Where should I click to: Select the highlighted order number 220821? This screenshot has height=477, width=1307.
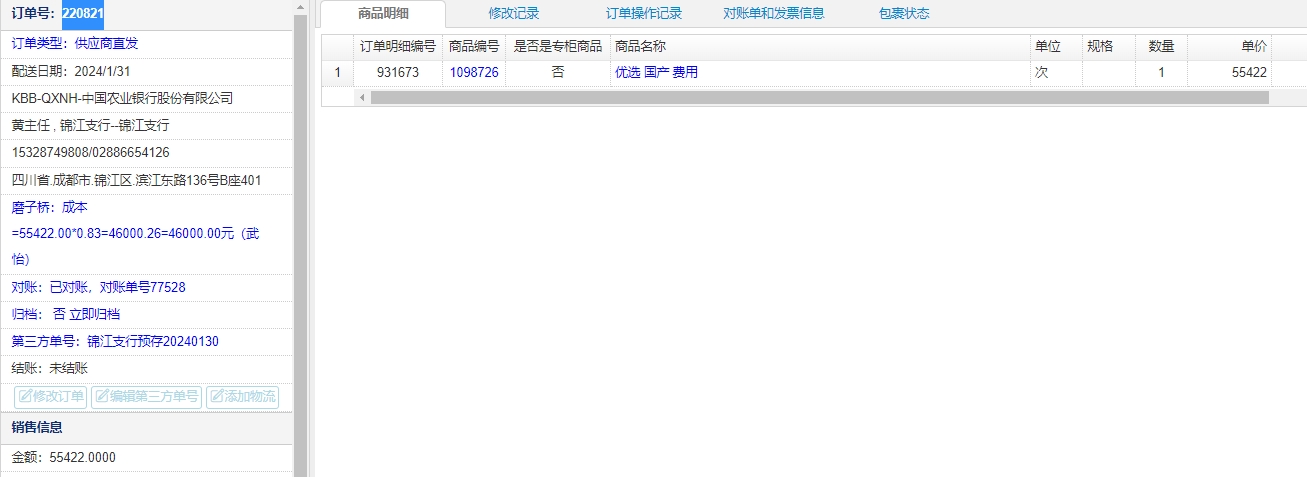click(x=83, y=14)
